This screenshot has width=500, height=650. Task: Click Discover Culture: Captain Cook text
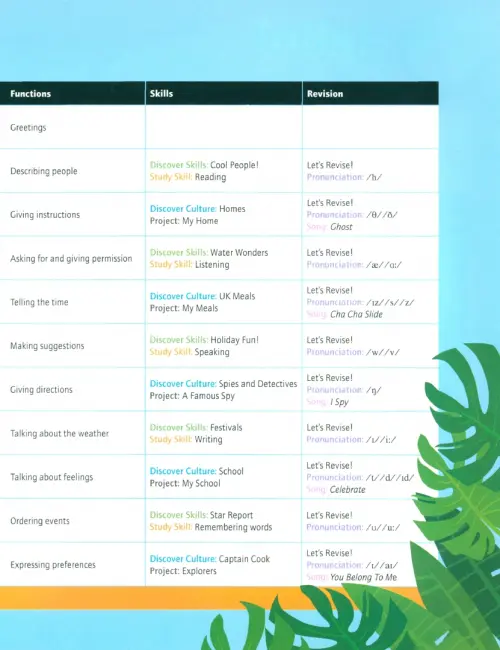[x=210, y=559]
